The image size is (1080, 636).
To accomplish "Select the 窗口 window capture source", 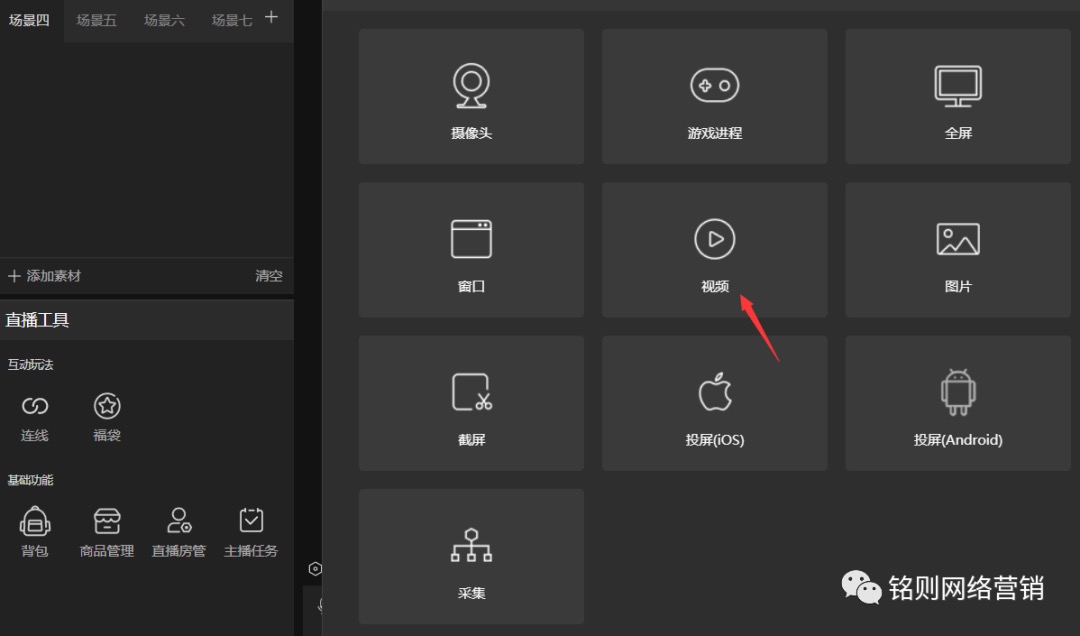I will 471,249.
